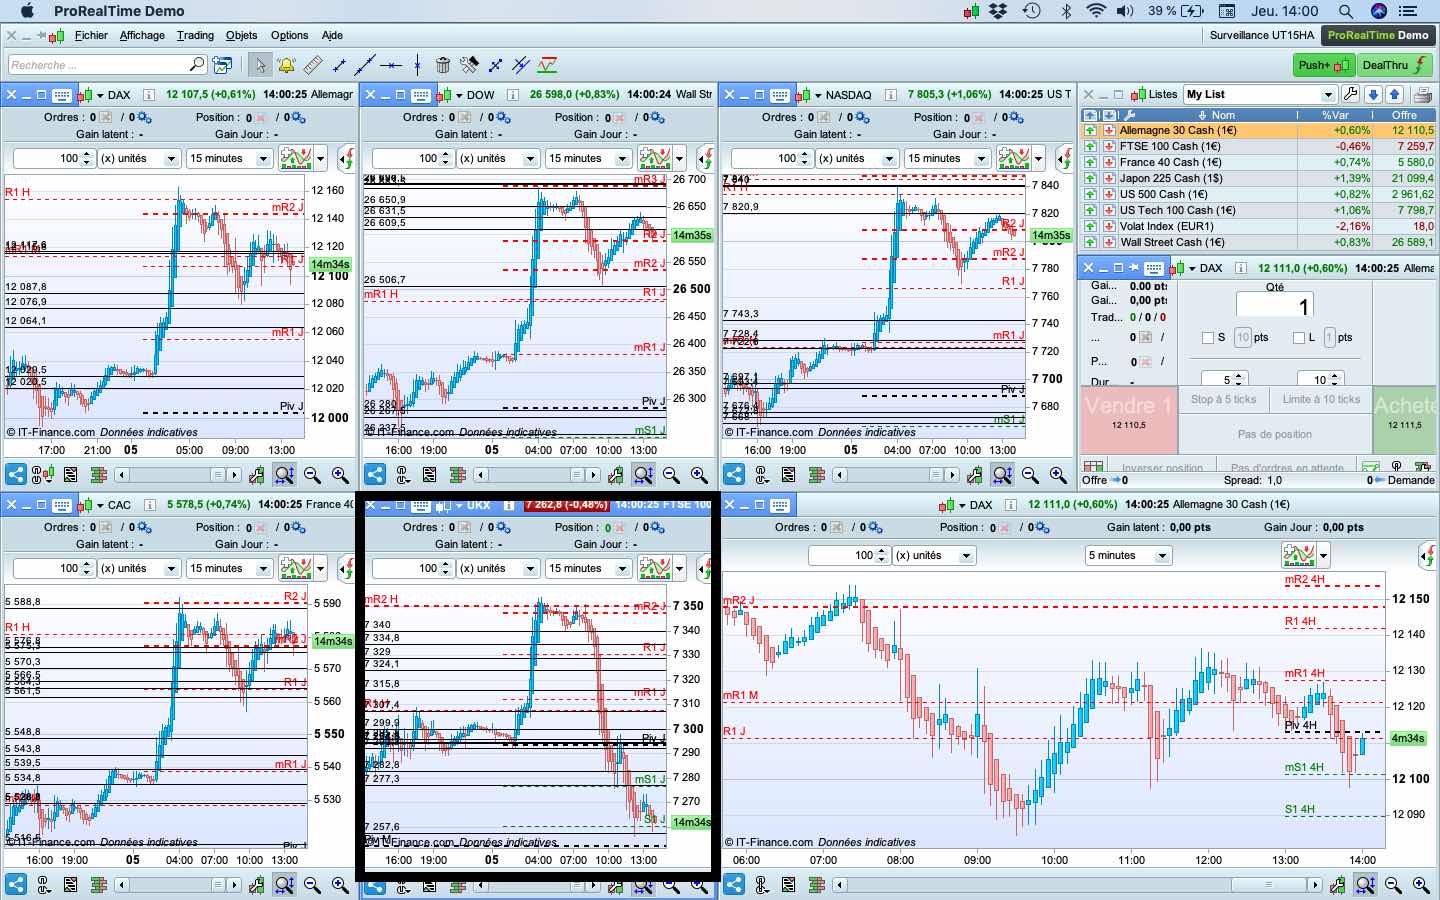Click the horizontal scrollbar under the DAX 5-minute chart

click(1076, 885)
